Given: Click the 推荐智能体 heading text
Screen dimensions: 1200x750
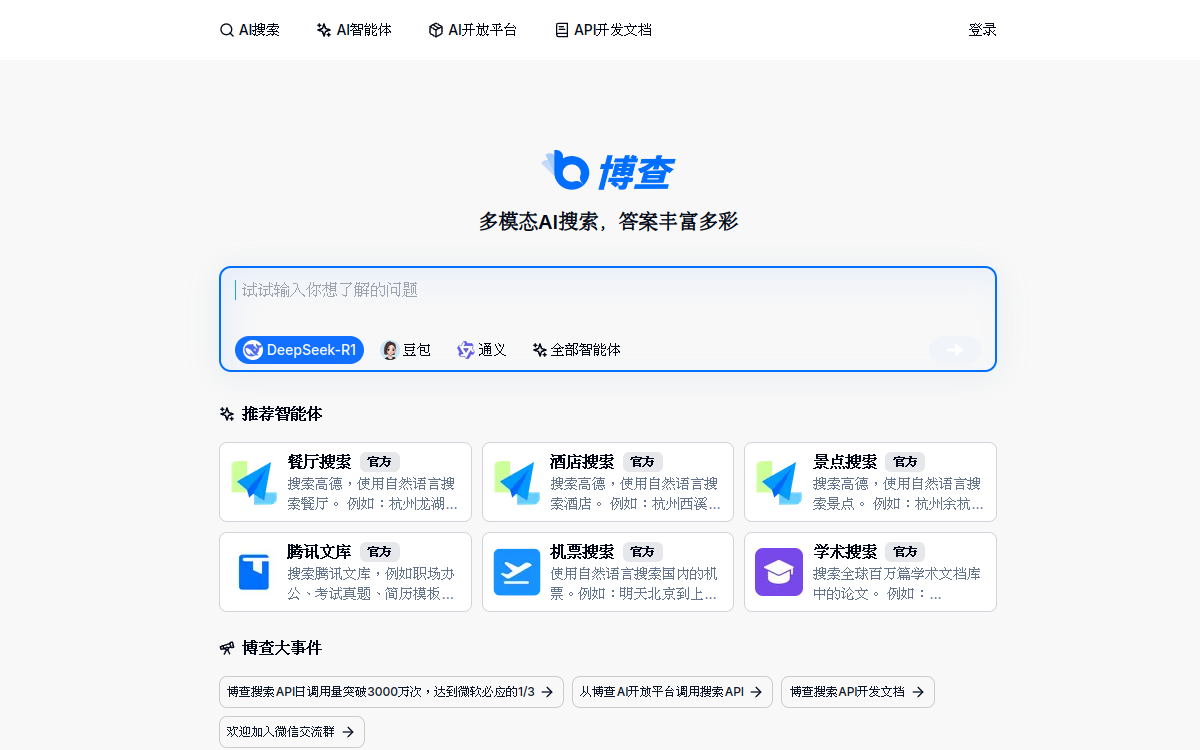Looking at the screenshot, I should click(282, 414).
